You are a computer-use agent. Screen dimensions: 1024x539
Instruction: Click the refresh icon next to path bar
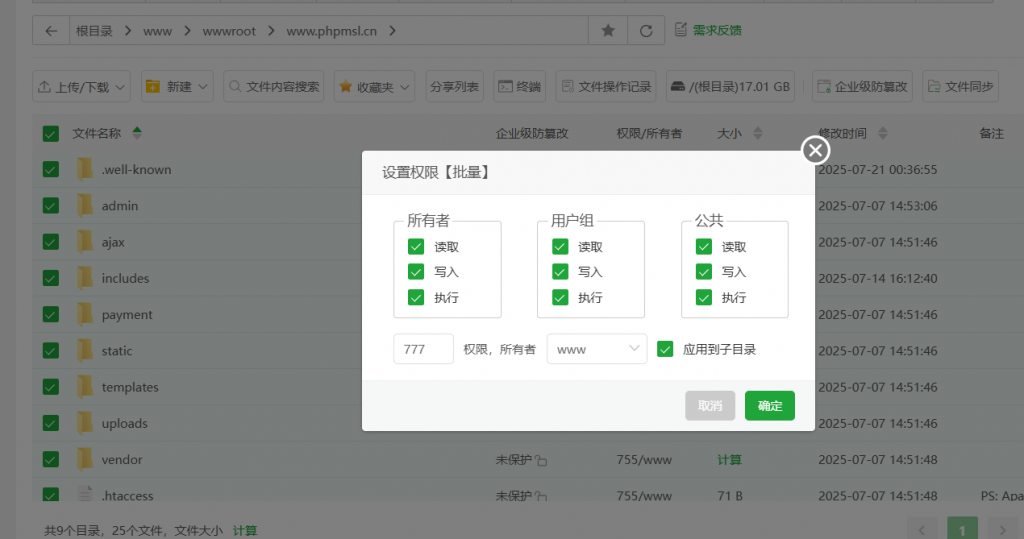[x=646, y=31]
